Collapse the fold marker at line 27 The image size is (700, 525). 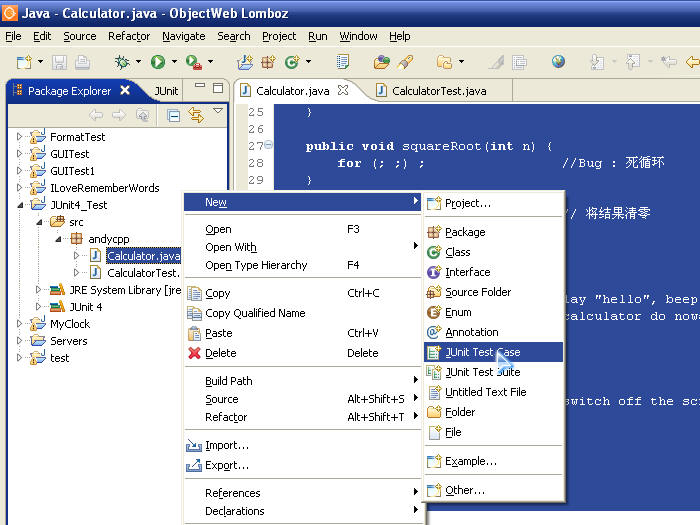(268, 146)
